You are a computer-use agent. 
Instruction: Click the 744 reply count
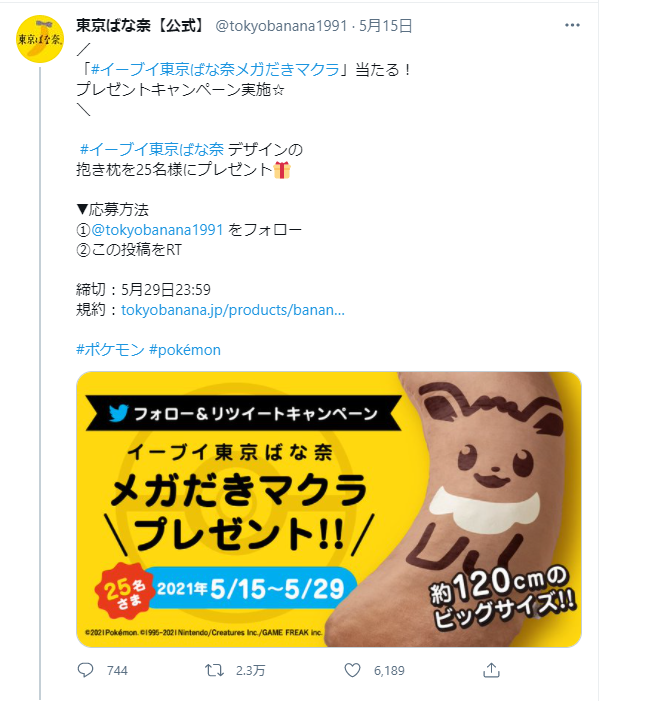pyautogui.click(x=117, y=671)
